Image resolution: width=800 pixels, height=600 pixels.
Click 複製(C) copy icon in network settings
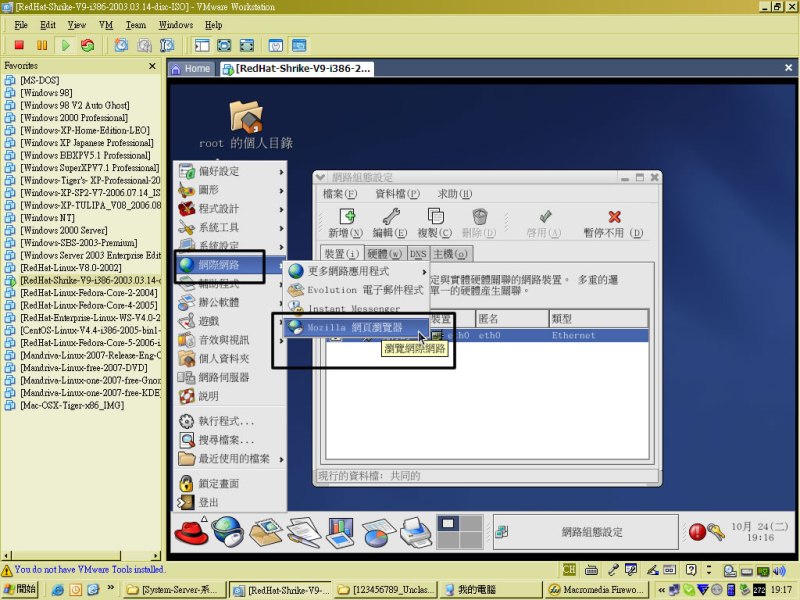435,223
